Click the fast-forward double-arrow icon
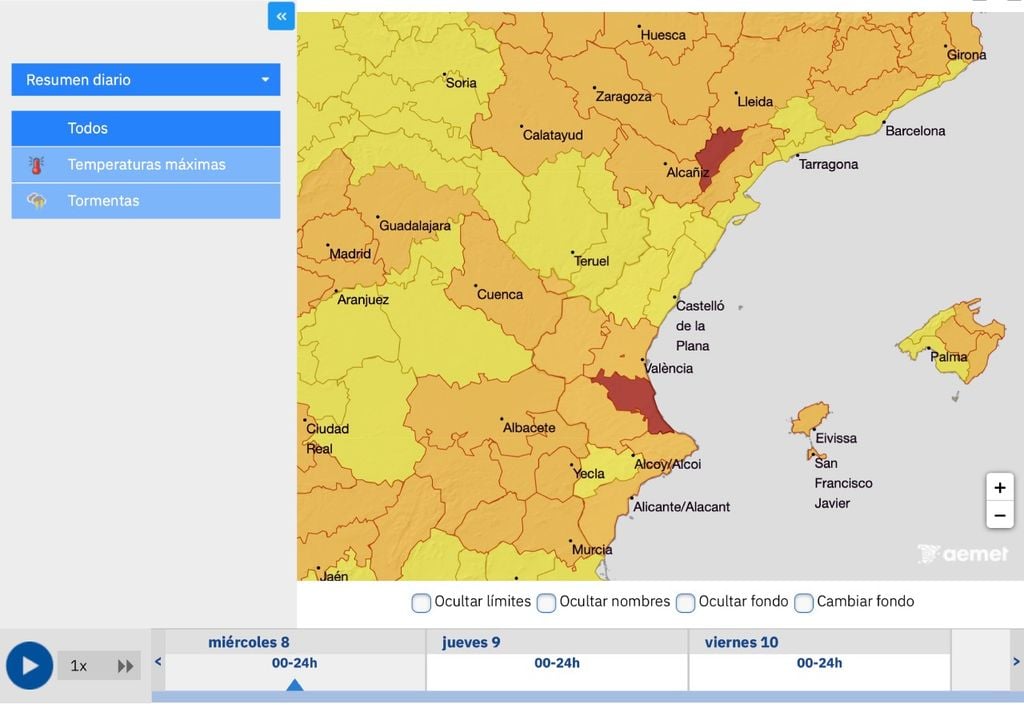This screenshot has height=720, width=1024. tap(125, 666)
